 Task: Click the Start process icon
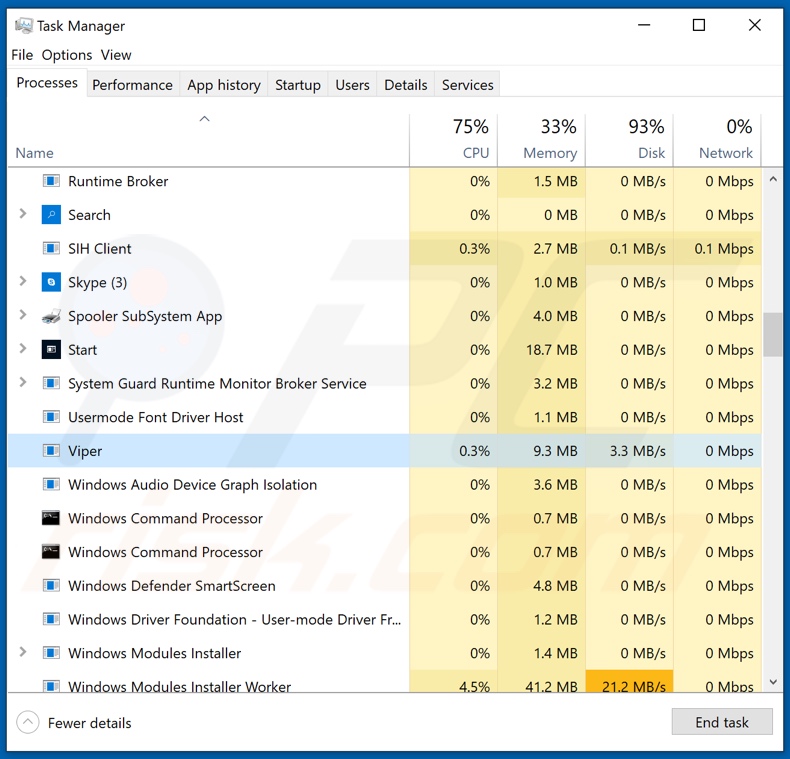(x=51, y=349)
